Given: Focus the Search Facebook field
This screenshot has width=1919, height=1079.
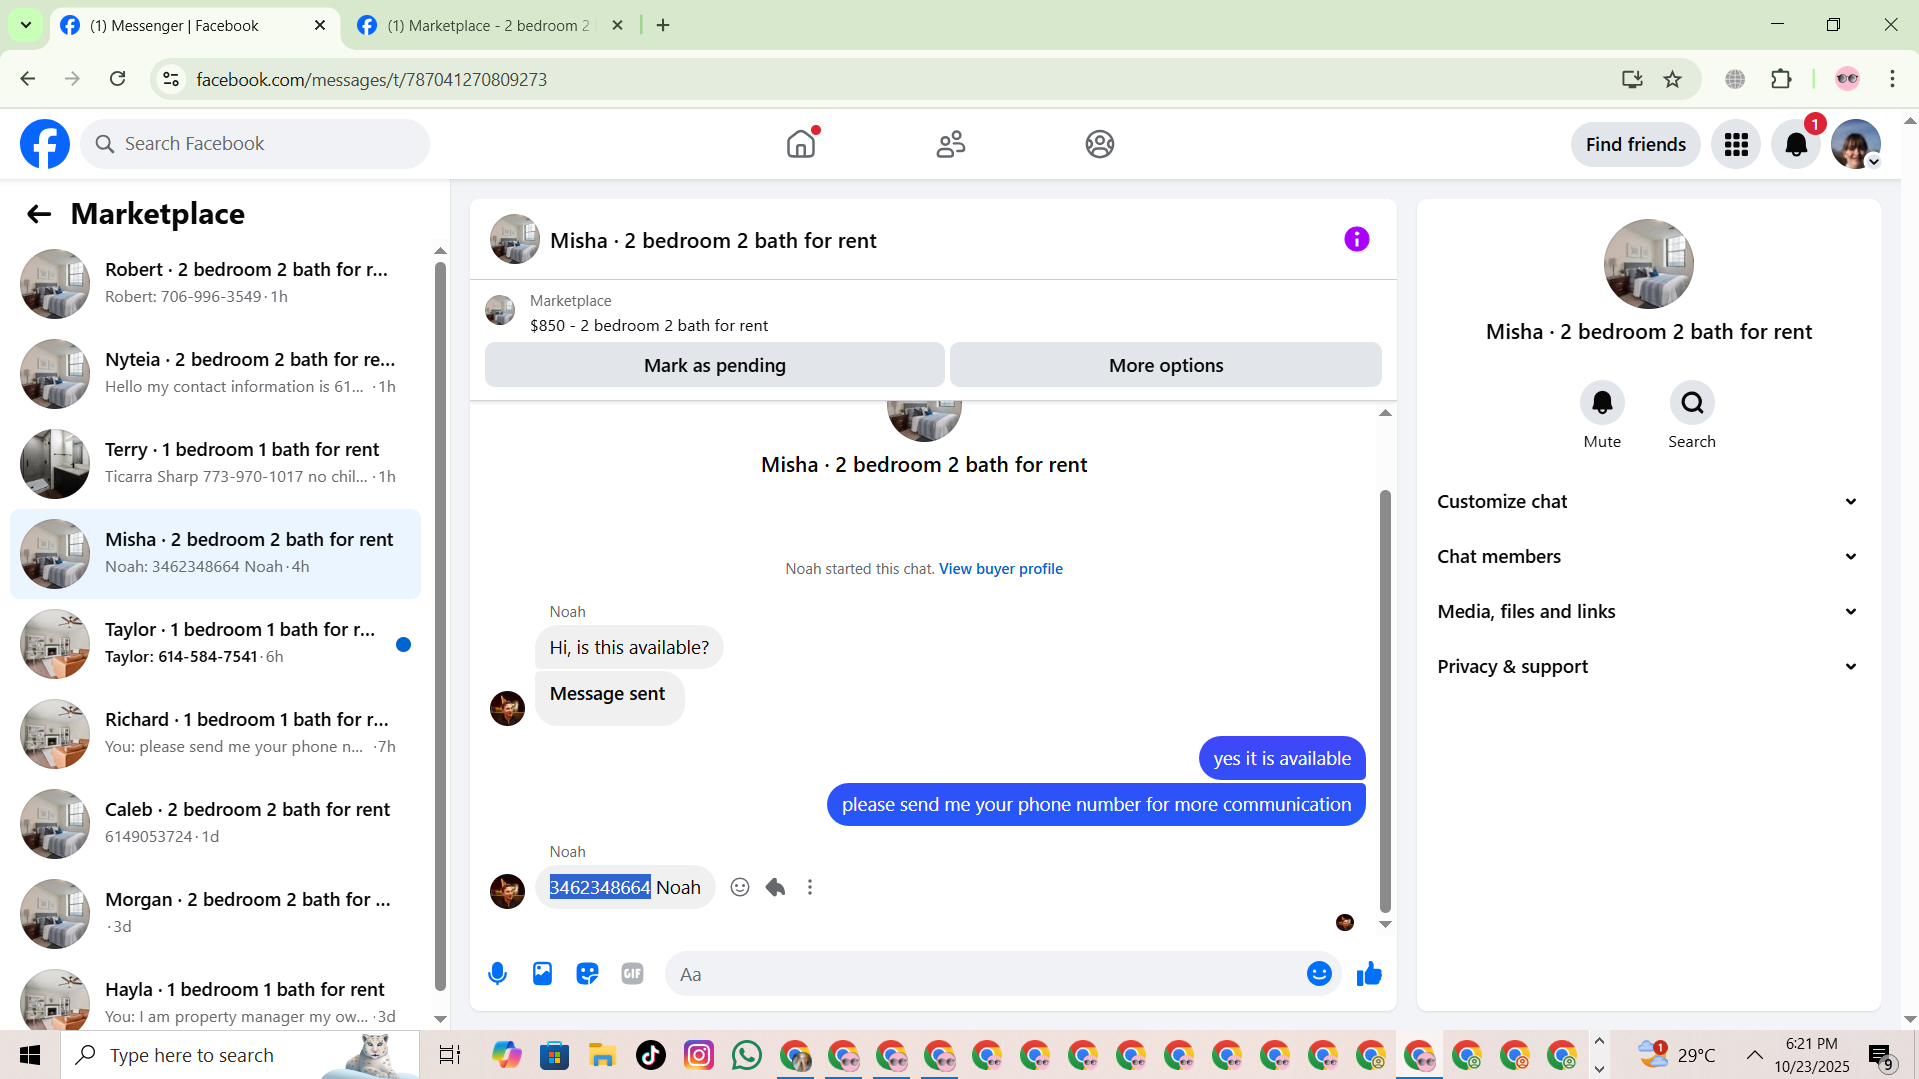Looking at the screenshot, I should click(255, 144).
